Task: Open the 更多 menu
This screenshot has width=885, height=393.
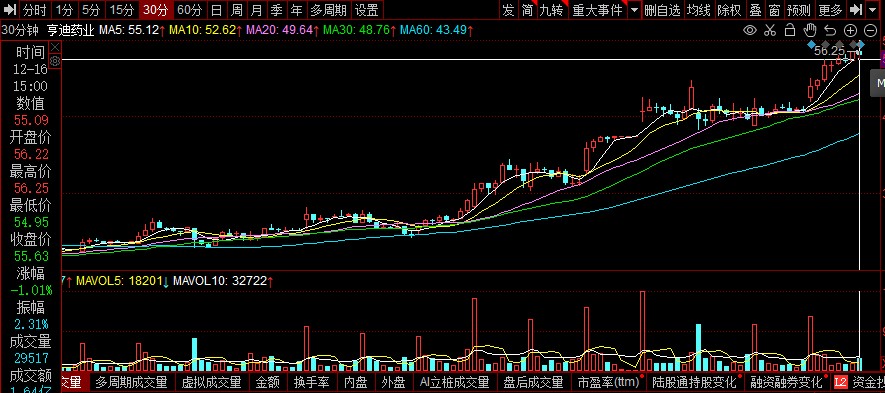Action: click(x=830, y=10)
